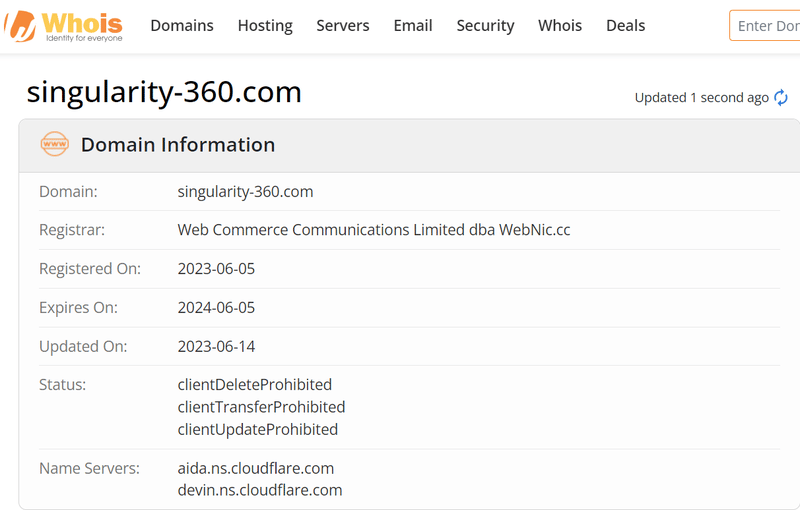
Task: Click the Updated On date 2023-06-14
Action: click(x=216, y=347)
